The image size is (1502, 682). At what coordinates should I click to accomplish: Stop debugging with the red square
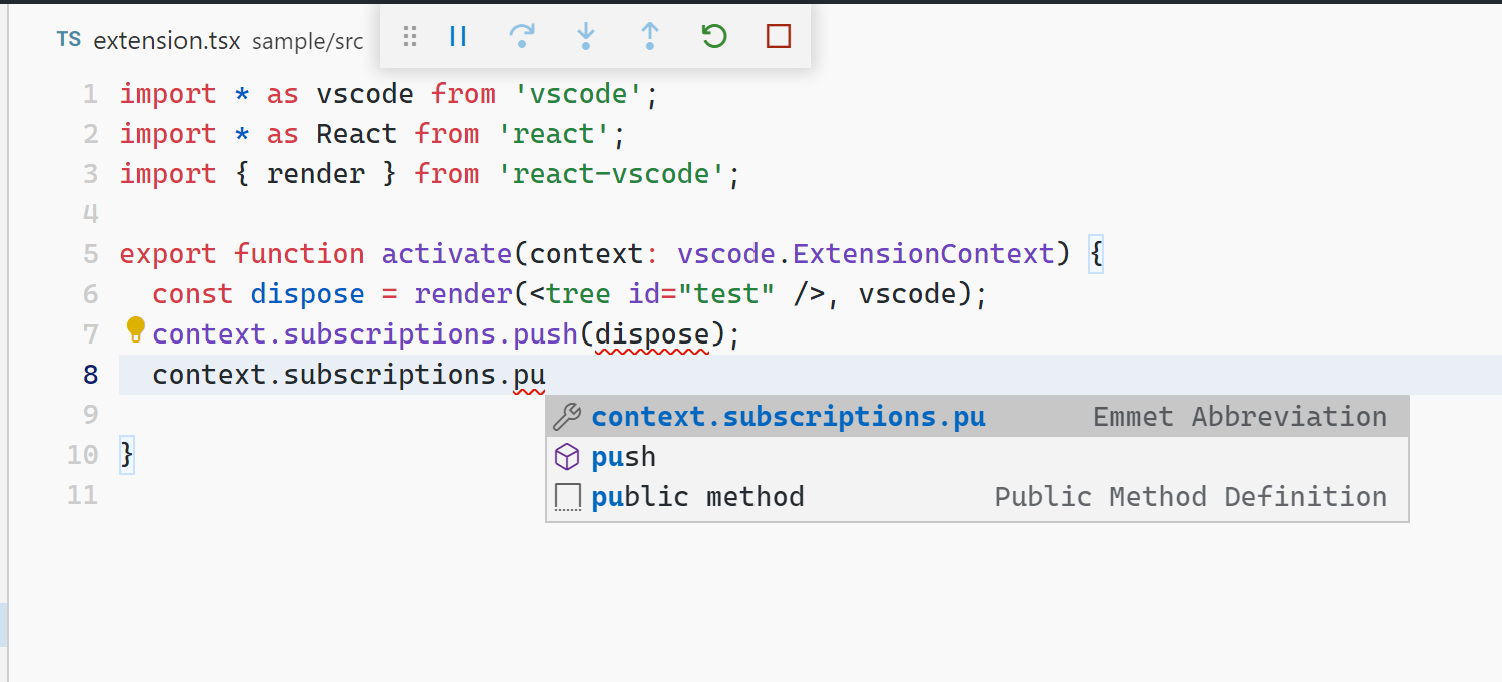(778, 37)
